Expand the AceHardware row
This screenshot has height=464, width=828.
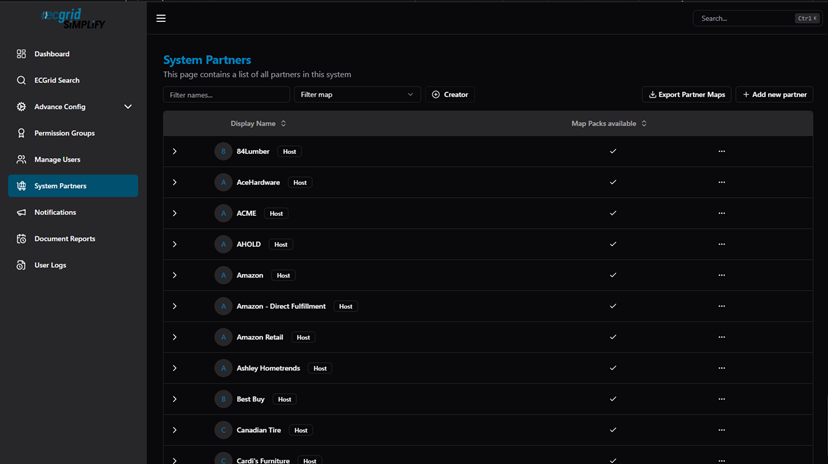(x=175, y=182)
